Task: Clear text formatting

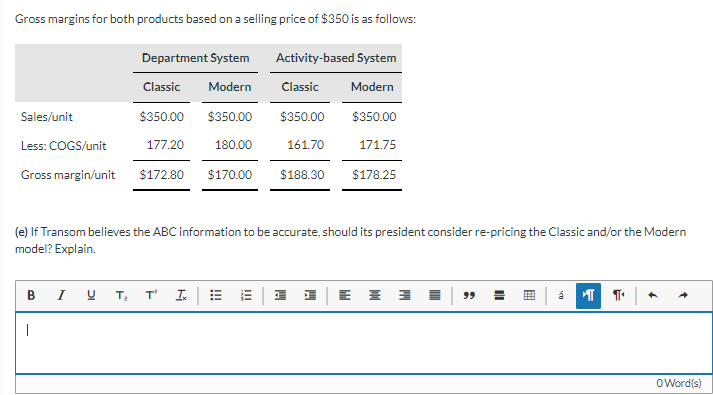Action: point(181,295)
